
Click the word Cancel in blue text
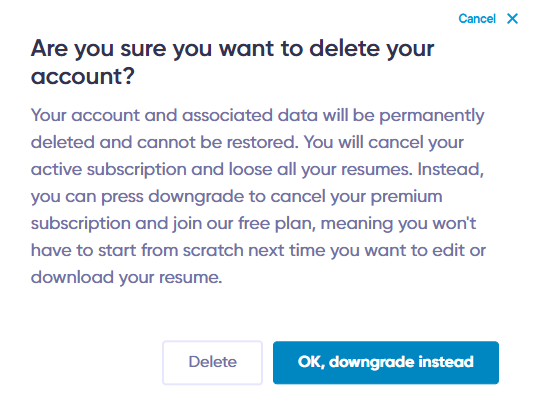pos(477,18)
